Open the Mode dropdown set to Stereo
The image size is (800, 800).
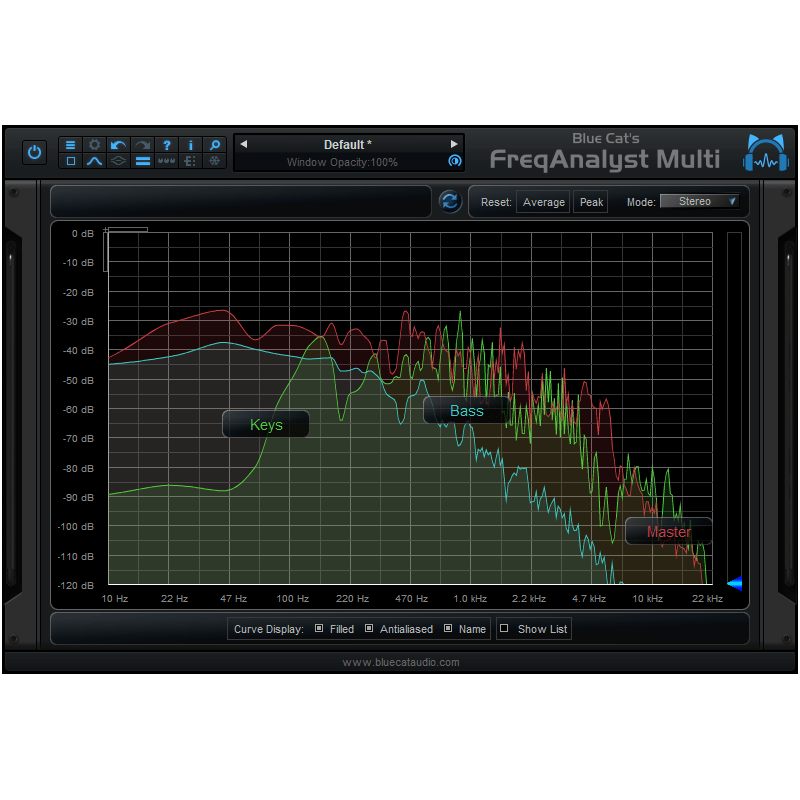[x=700, y=201]
